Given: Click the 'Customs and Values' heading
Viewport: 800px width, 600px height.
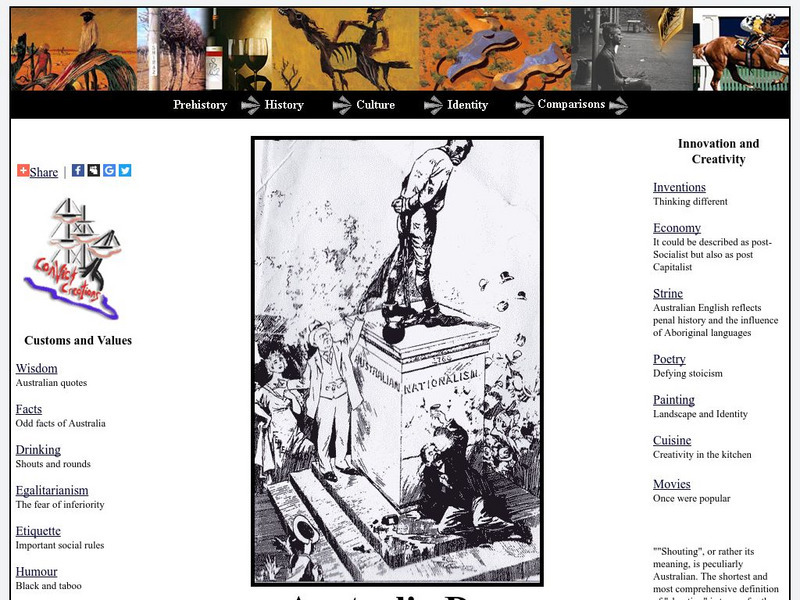Looking at the screenshot, I should click(x=78, y=340).
